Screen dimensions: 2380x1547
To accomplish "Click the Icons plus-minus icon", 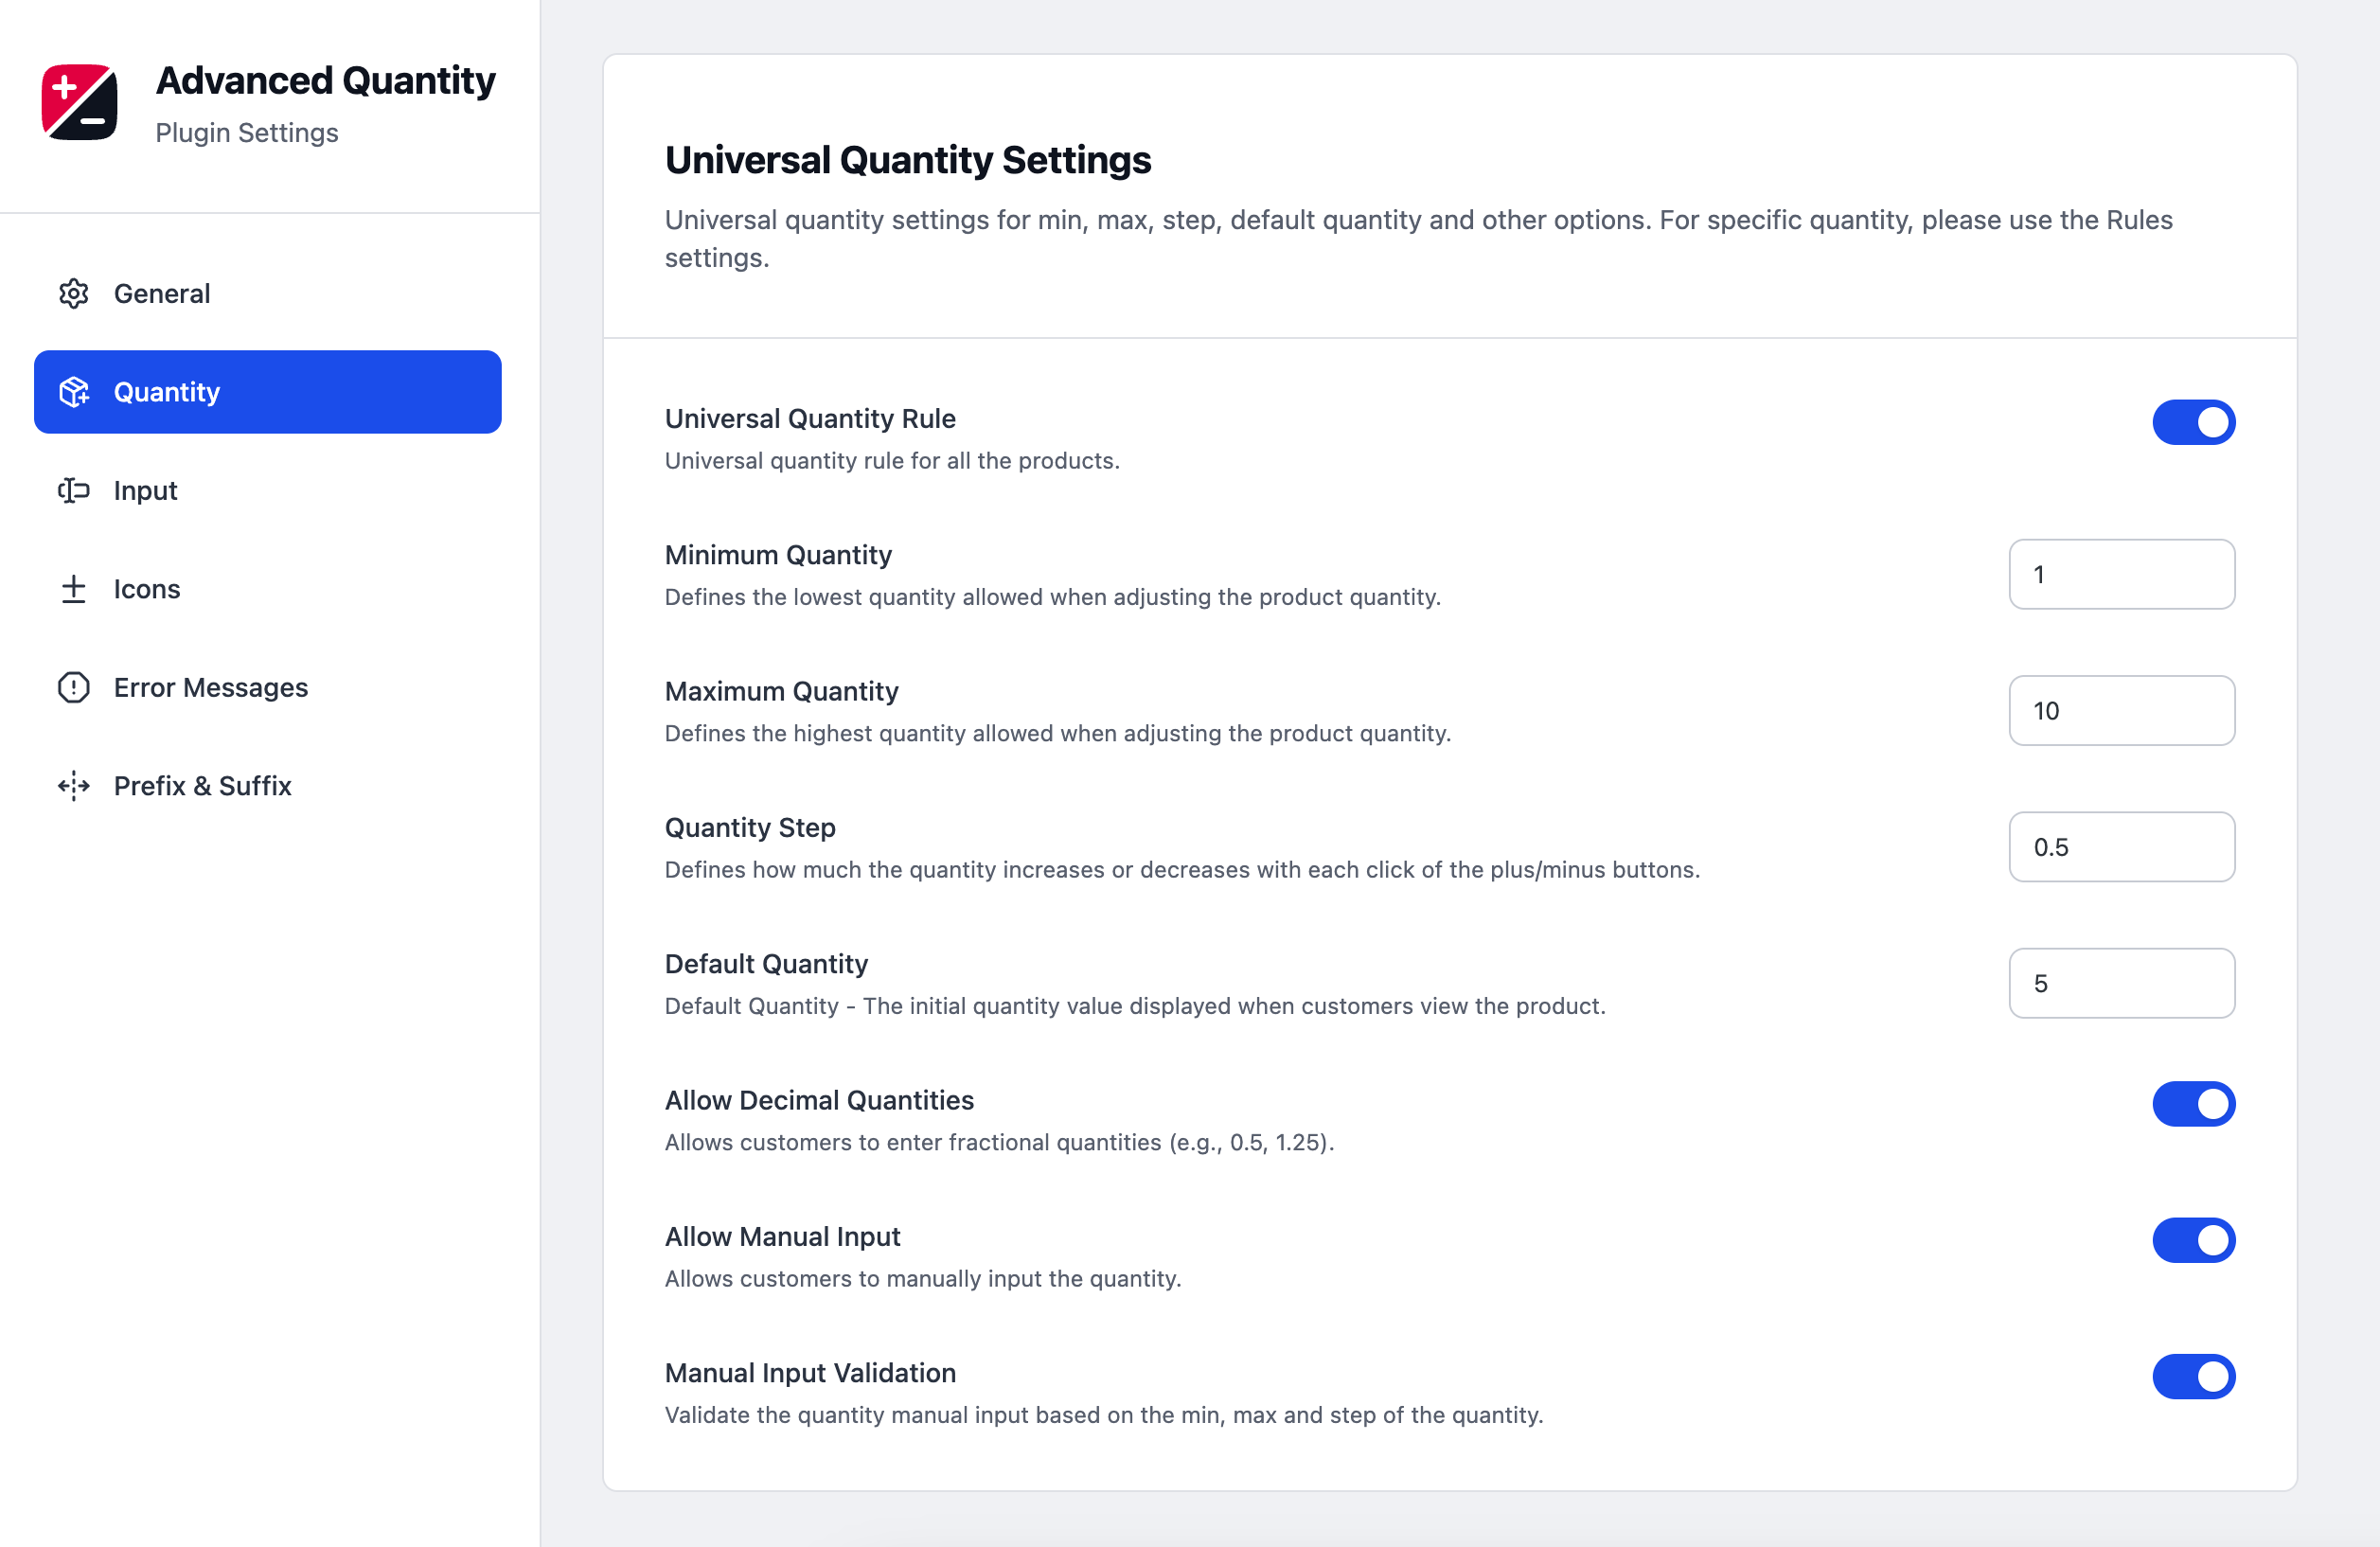I will click(x=74, y=589).
